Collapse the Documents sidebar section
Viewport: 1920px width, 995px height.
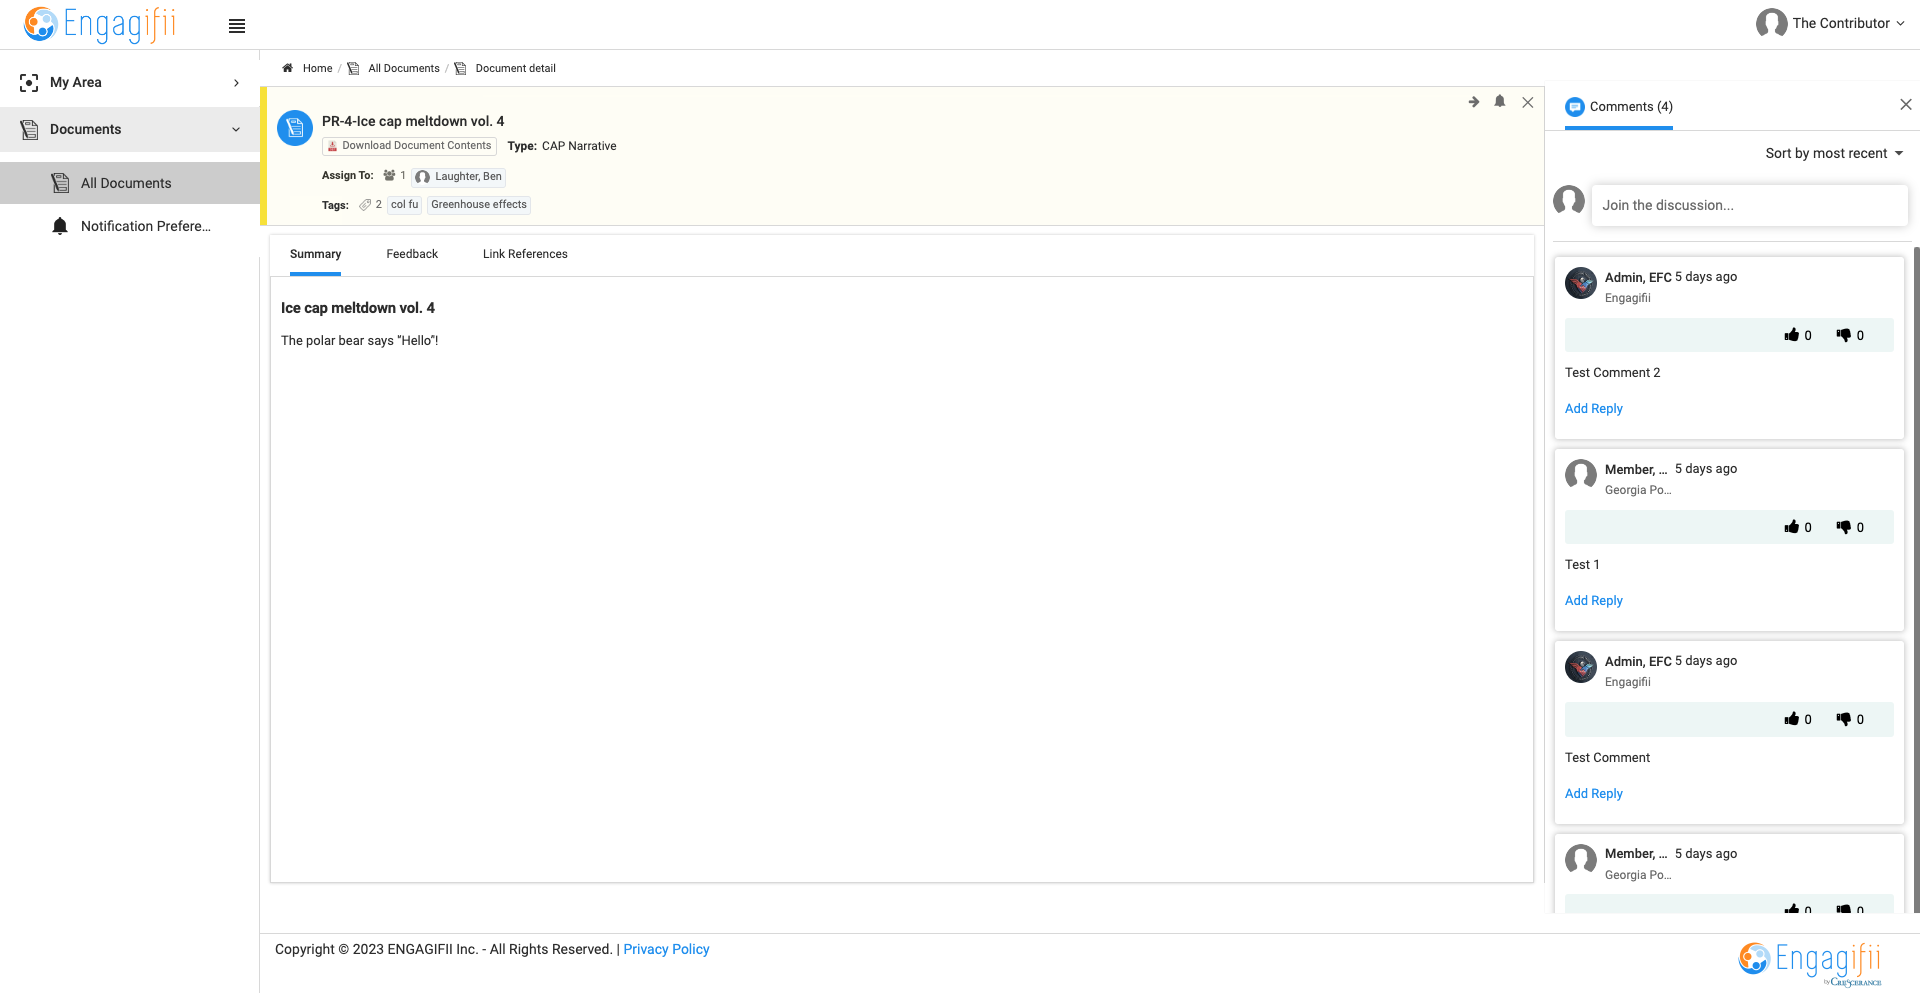coord(130,129)
